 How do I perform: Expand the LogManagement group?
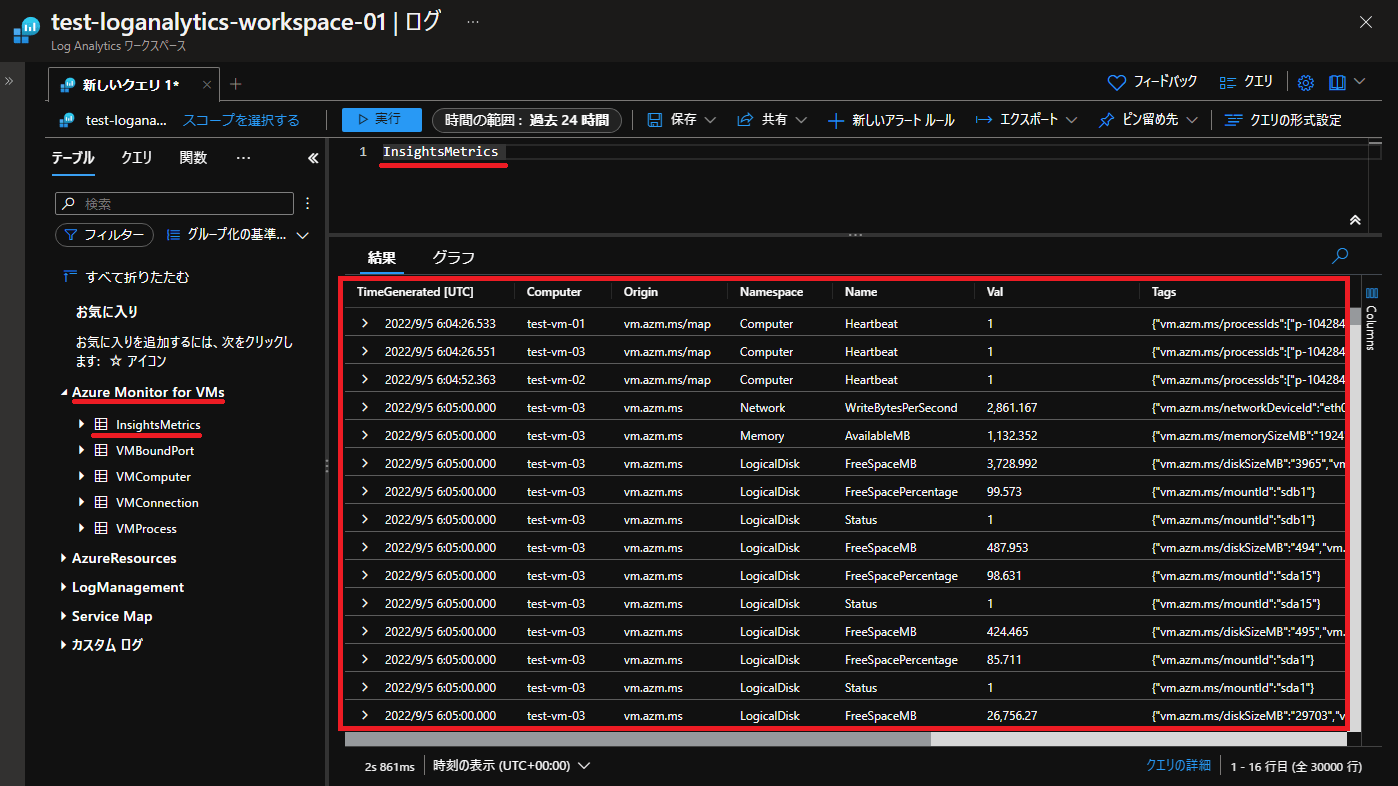pyautogui.click(x=65, y=588)
